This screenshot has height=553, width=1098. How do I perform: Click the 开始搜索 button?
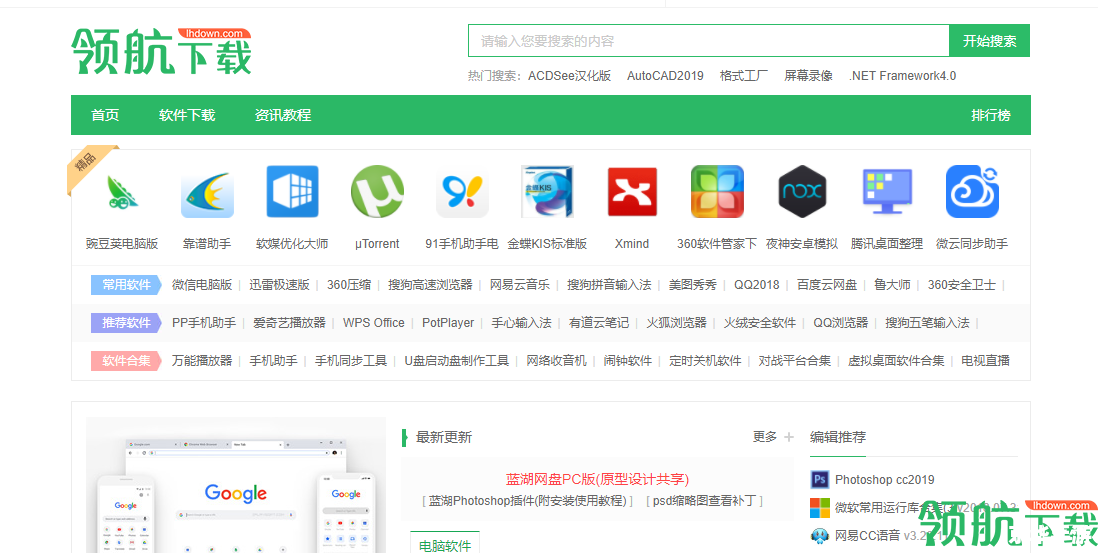coord(989,41)
